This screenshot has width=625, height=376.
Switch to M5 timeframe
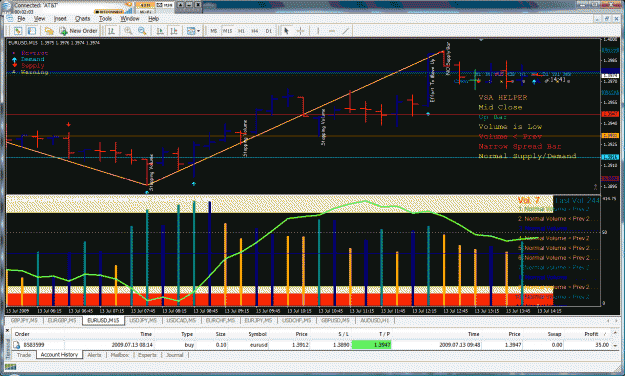tap(214, 31)
